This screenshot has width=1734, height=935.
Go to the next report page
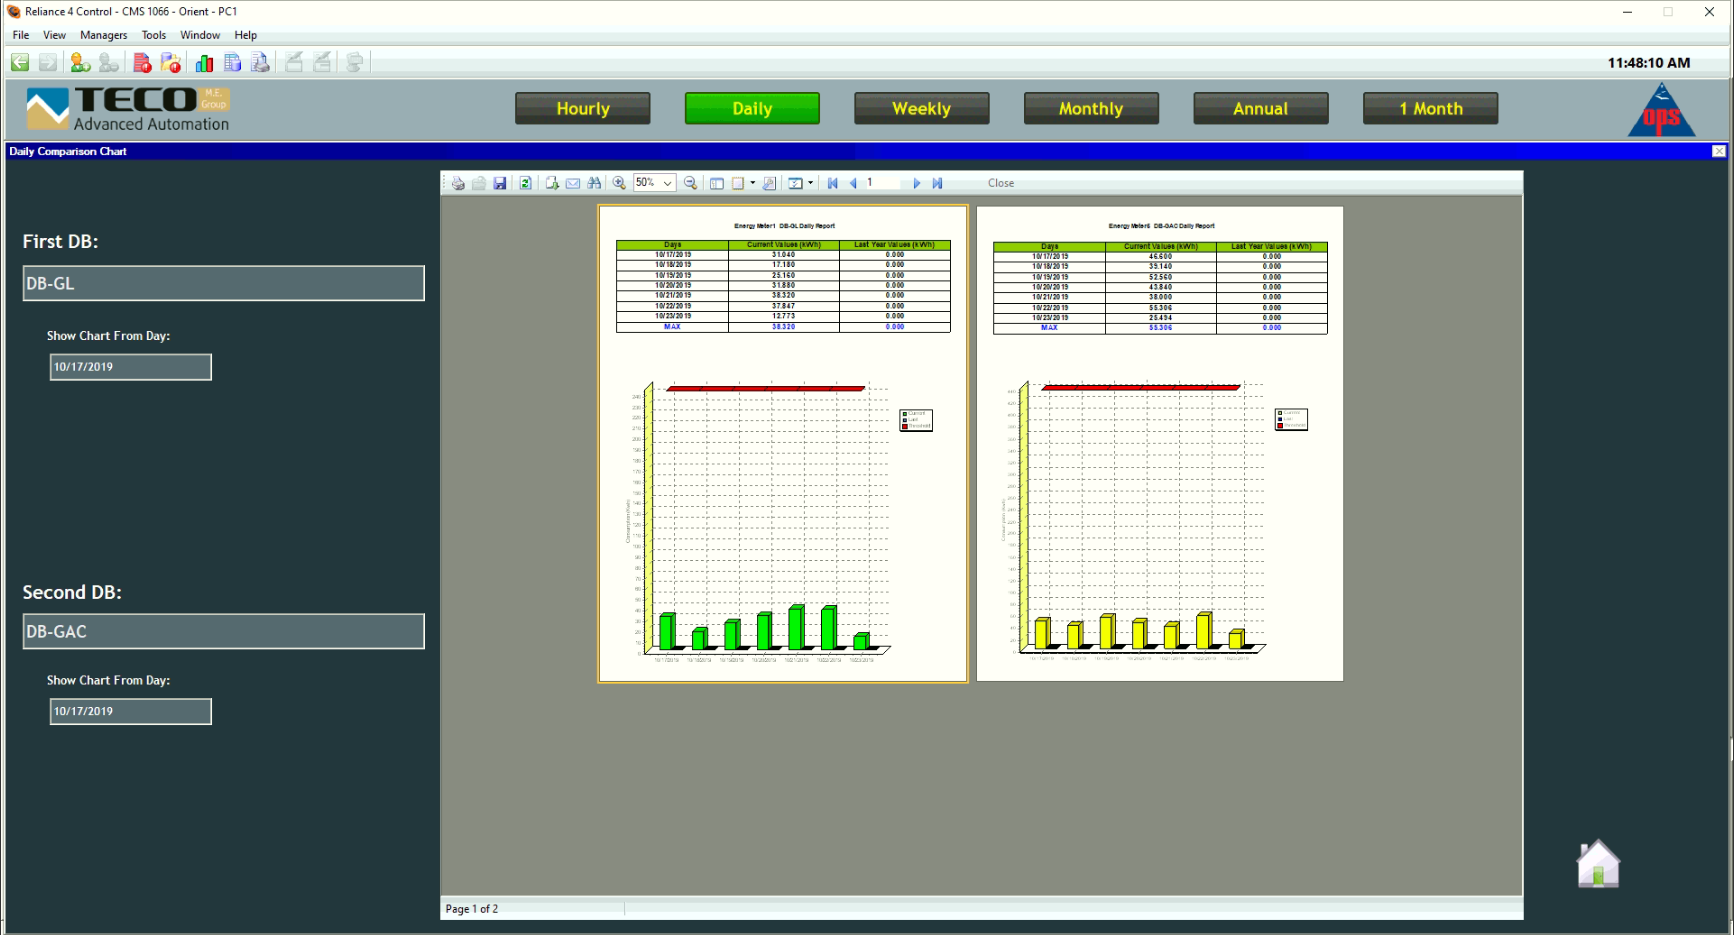(x=916, y=183)
